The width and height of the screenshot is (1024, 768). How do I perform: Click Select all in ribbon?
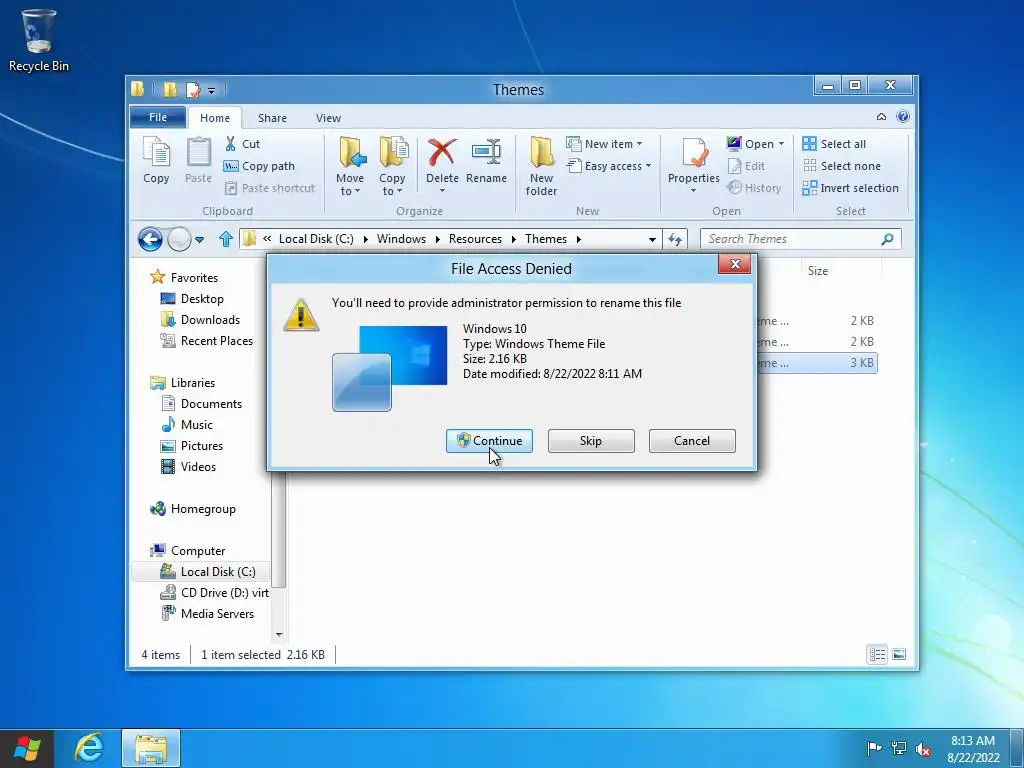835,144
